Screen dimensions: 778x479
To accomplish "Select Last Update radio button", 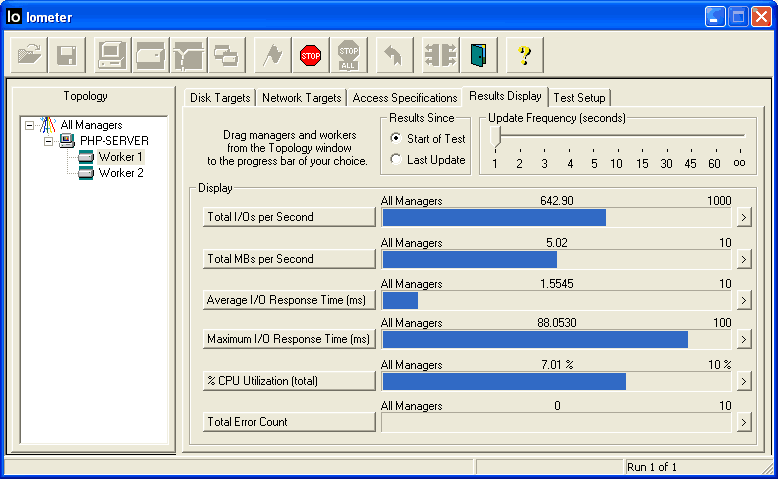I will click(395, 159).
